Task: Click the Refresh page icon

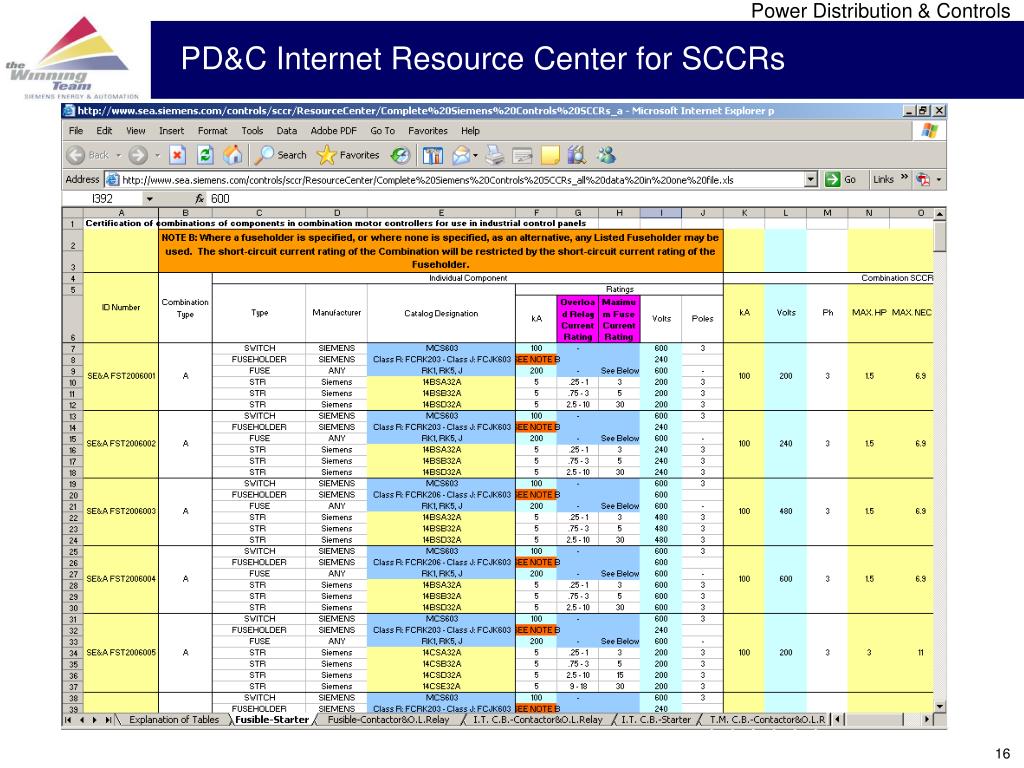Action: click(205, 155)
